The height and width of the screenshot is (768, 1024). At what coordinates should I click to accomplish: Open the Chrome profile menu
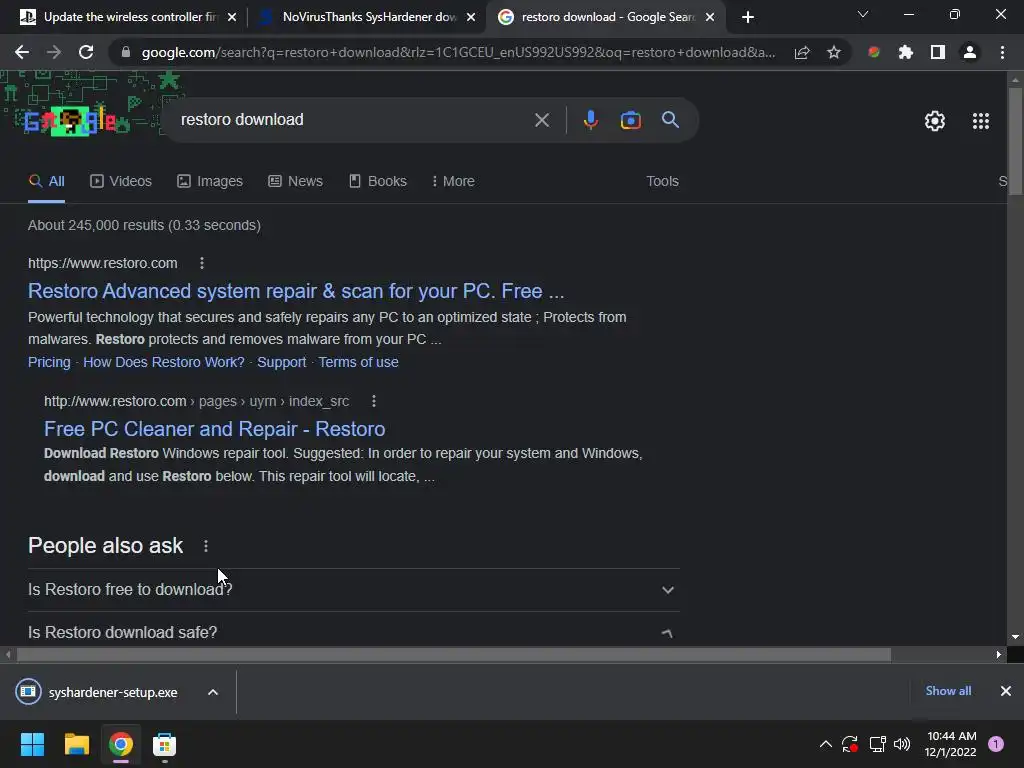coord(970,52)
